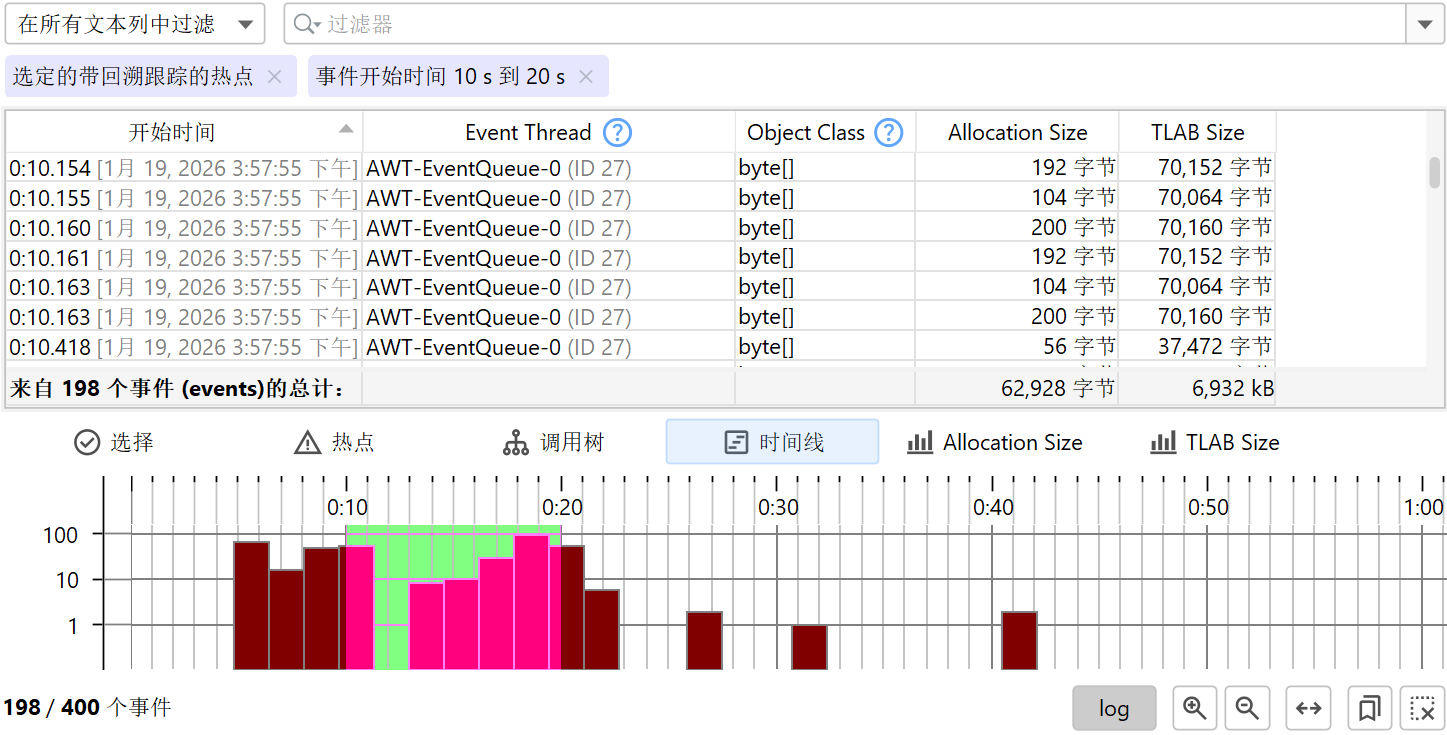Open the filter column scope dropdown
The width and height of the screenshot is (1447, 735).
(x=135, y=24)
